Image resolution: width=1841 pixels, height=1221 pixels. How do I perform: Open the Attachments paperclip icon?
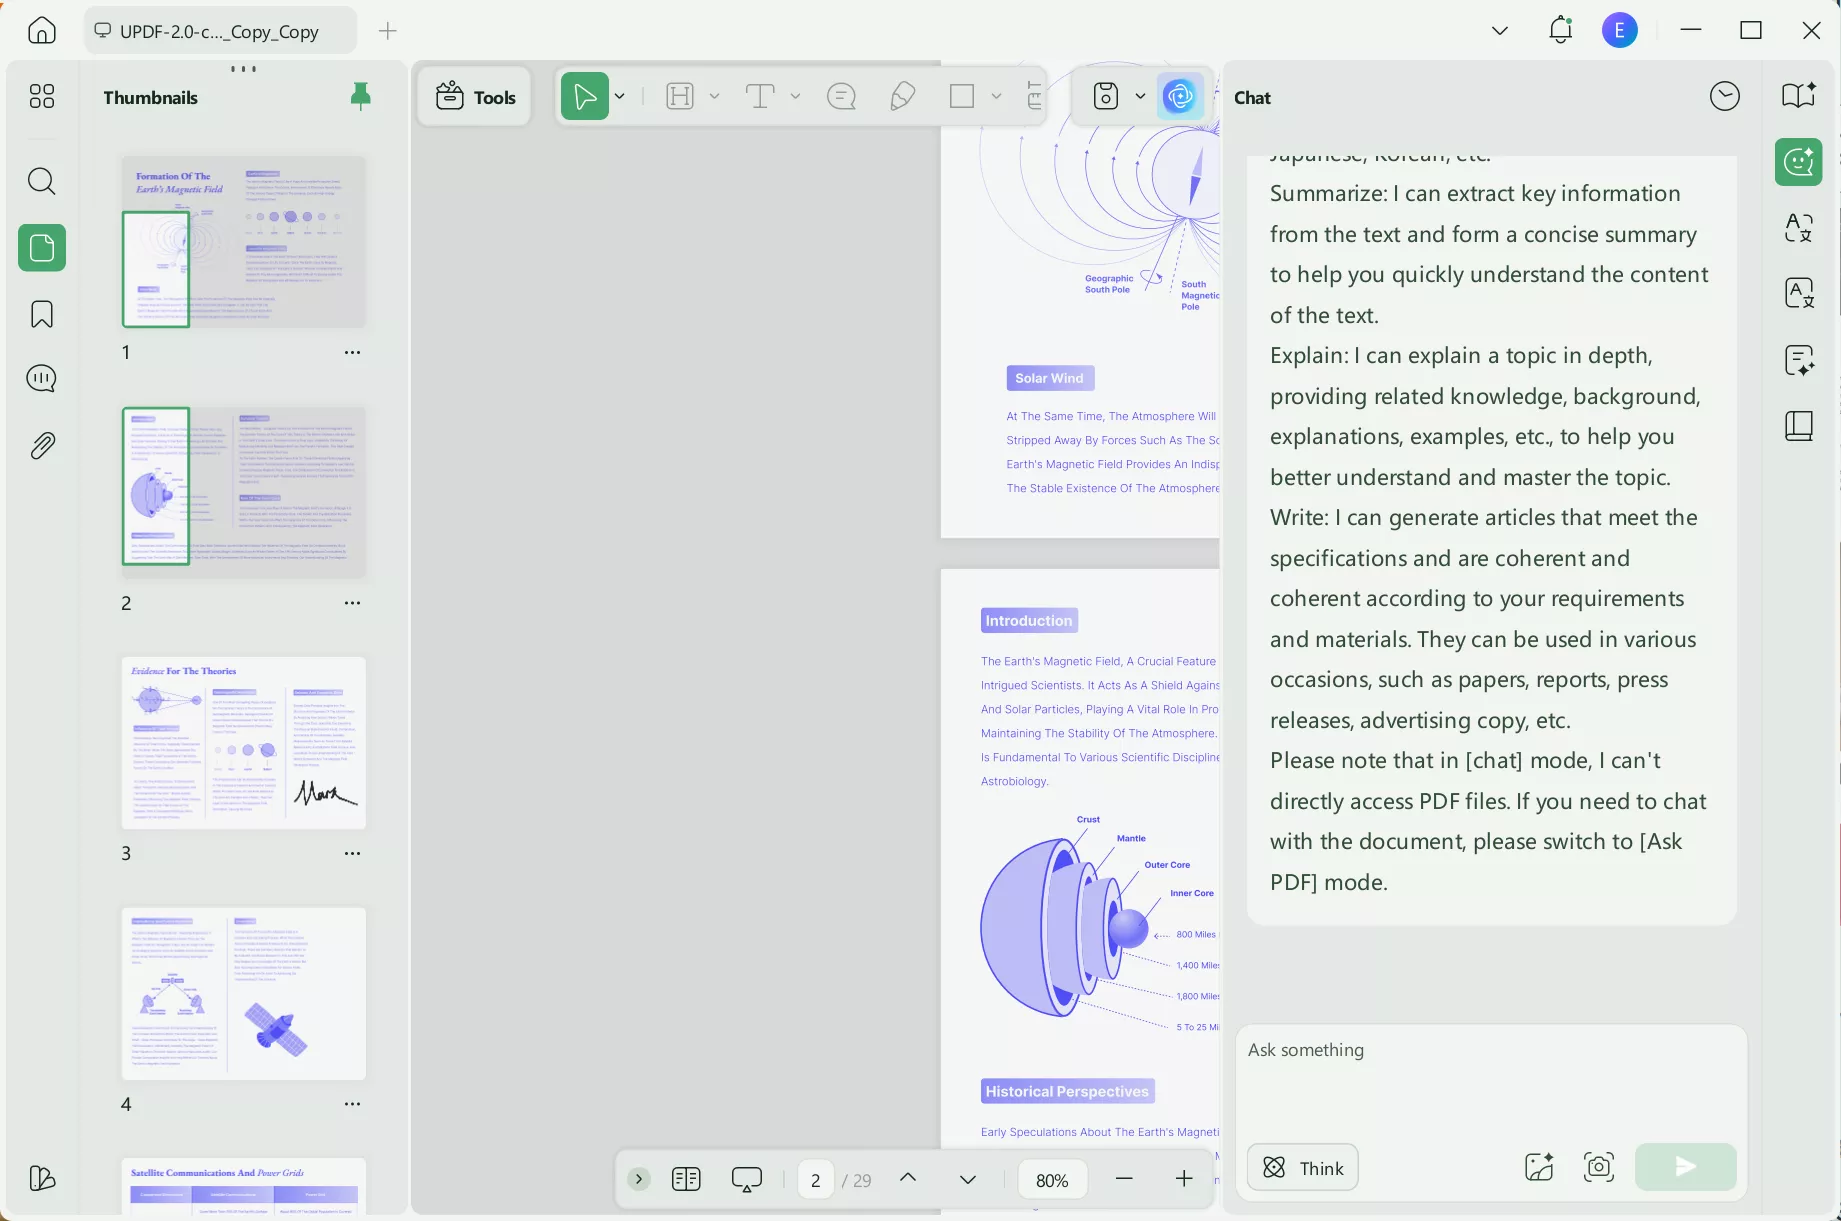tap(42, 445)
